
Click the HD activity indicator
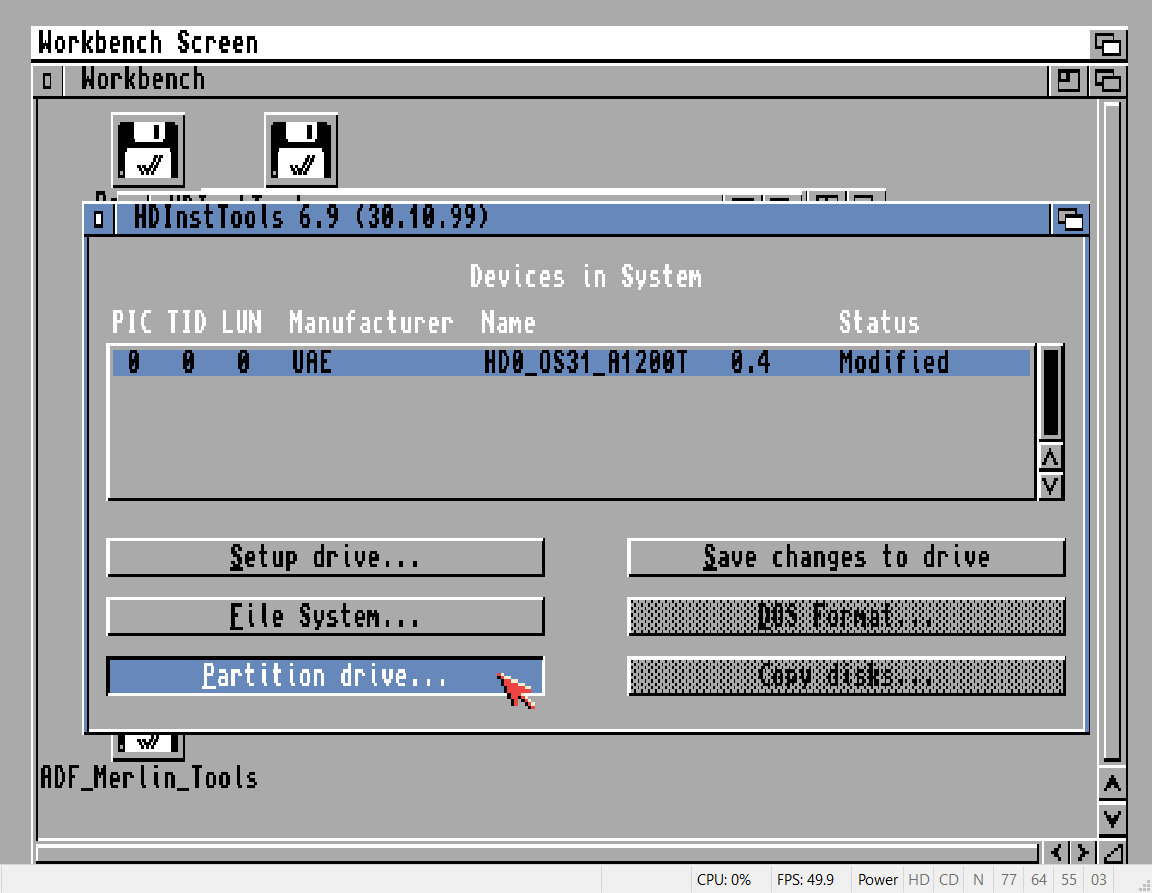919,880
